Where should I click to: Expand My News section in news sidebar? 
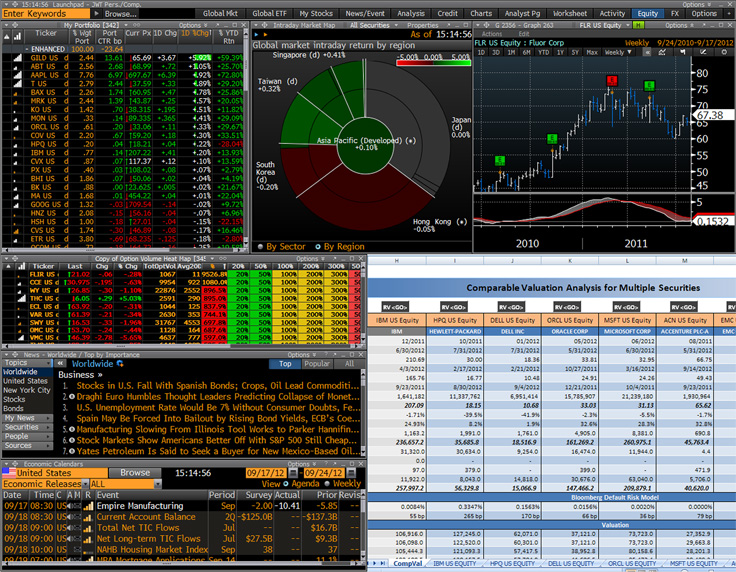point(27,418)
